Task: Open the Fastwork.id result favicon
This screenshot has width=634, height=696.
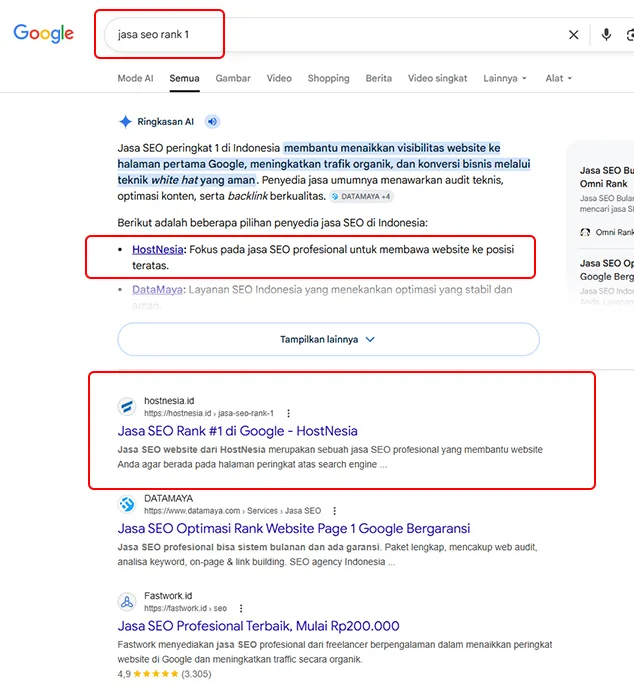Action: 127,602
